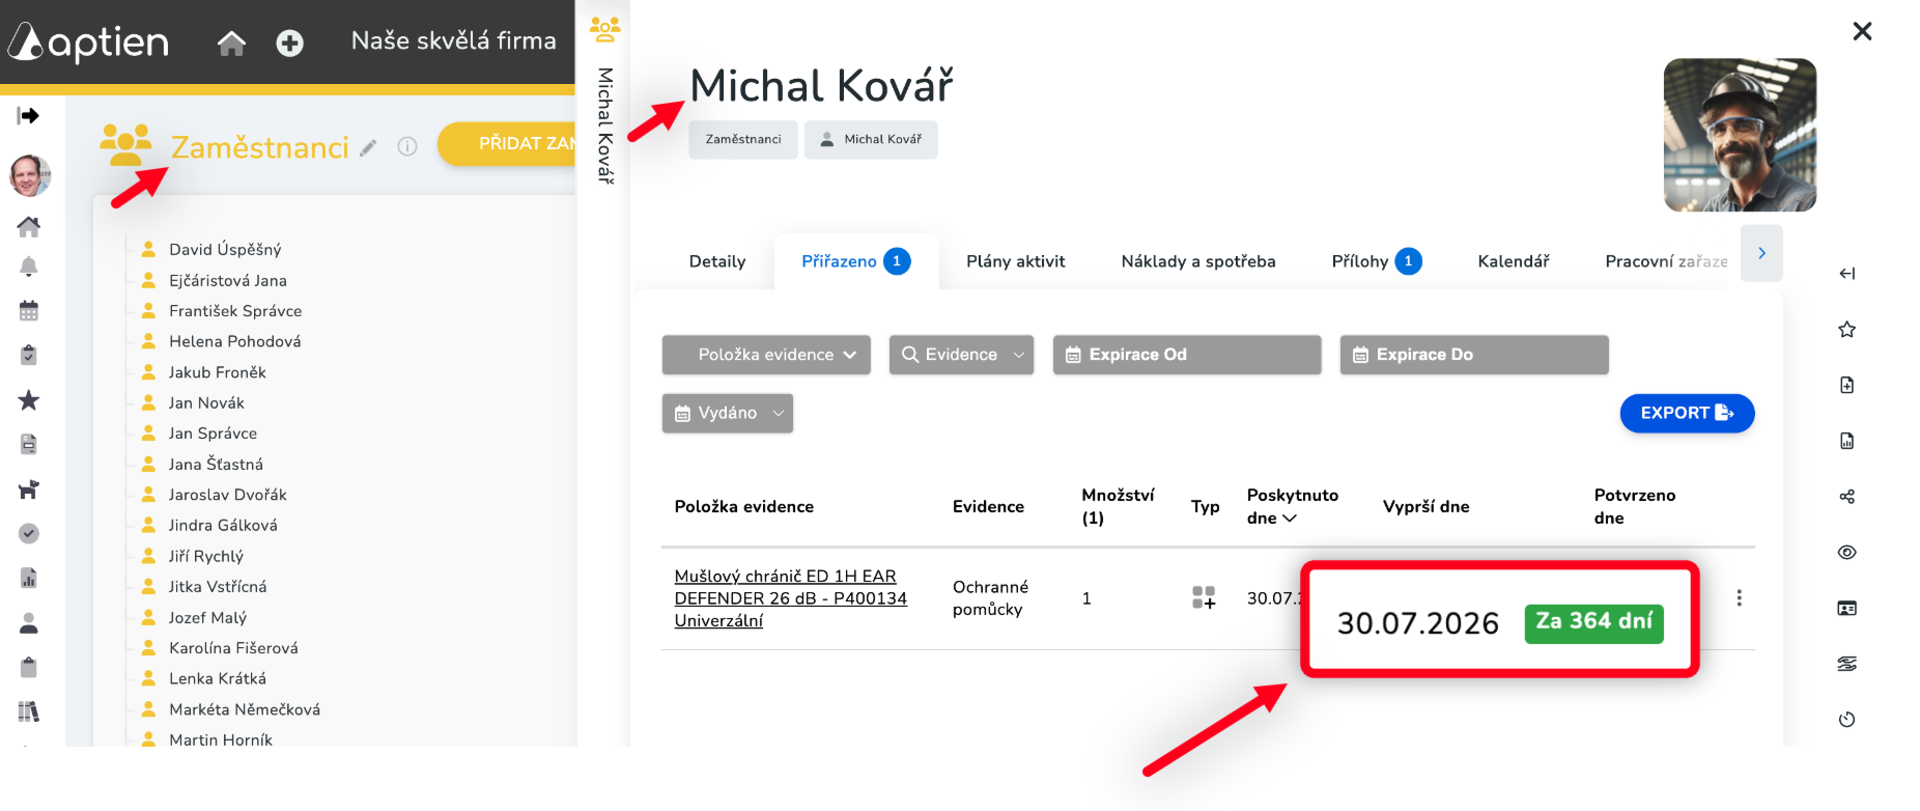Open row actions three-dot menu
Viewport: 1920px width, 811px height.
coord(1739,598)
